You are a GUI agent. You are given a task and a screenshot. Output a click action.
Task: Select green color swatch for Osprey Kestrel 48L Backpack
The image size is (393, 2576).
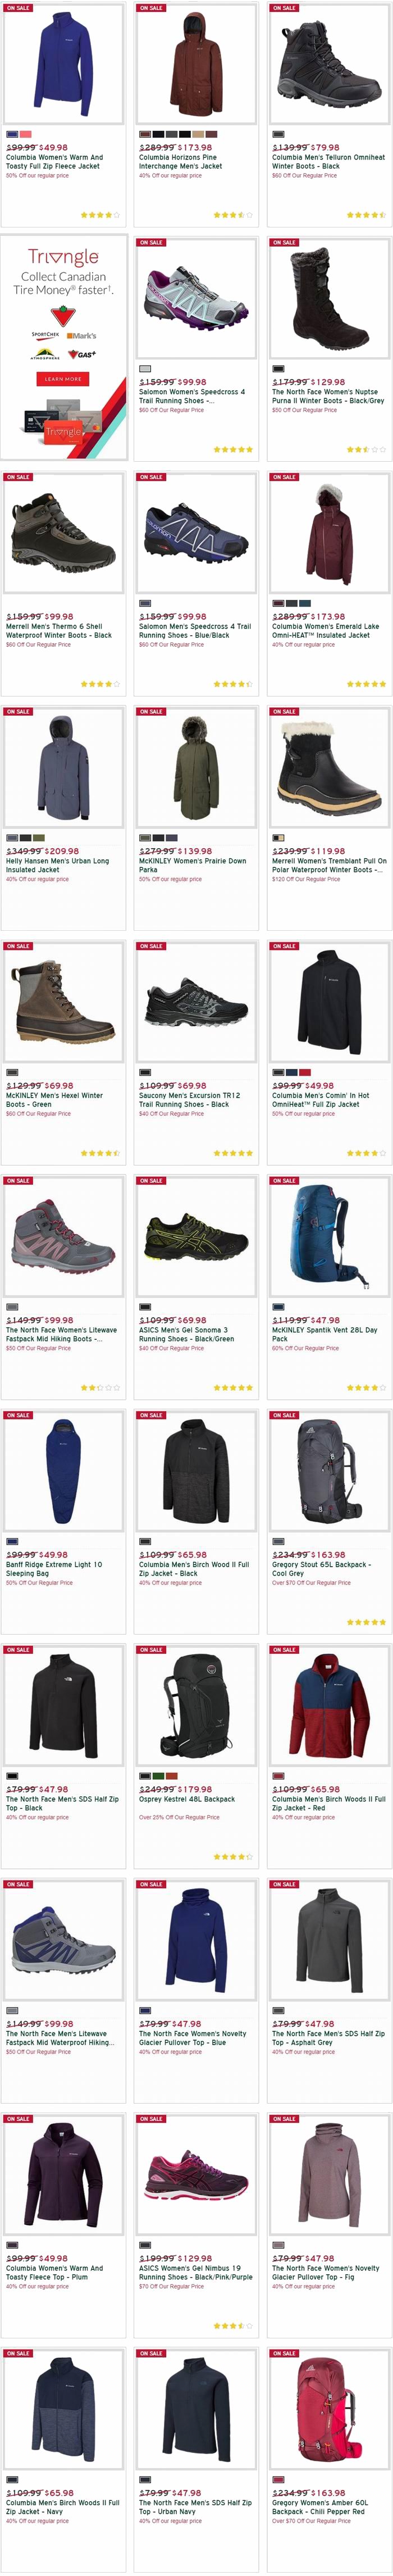coord(158,1775)
